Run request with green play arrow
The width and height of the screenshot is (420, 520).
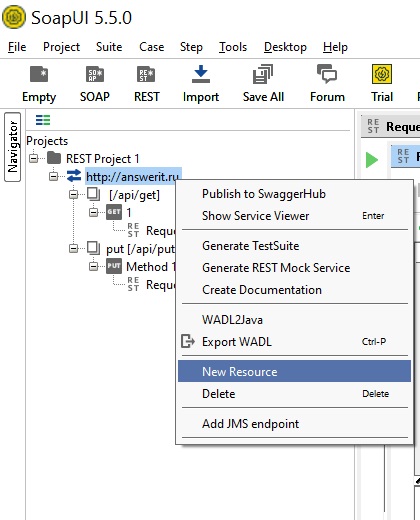point(372,160)
